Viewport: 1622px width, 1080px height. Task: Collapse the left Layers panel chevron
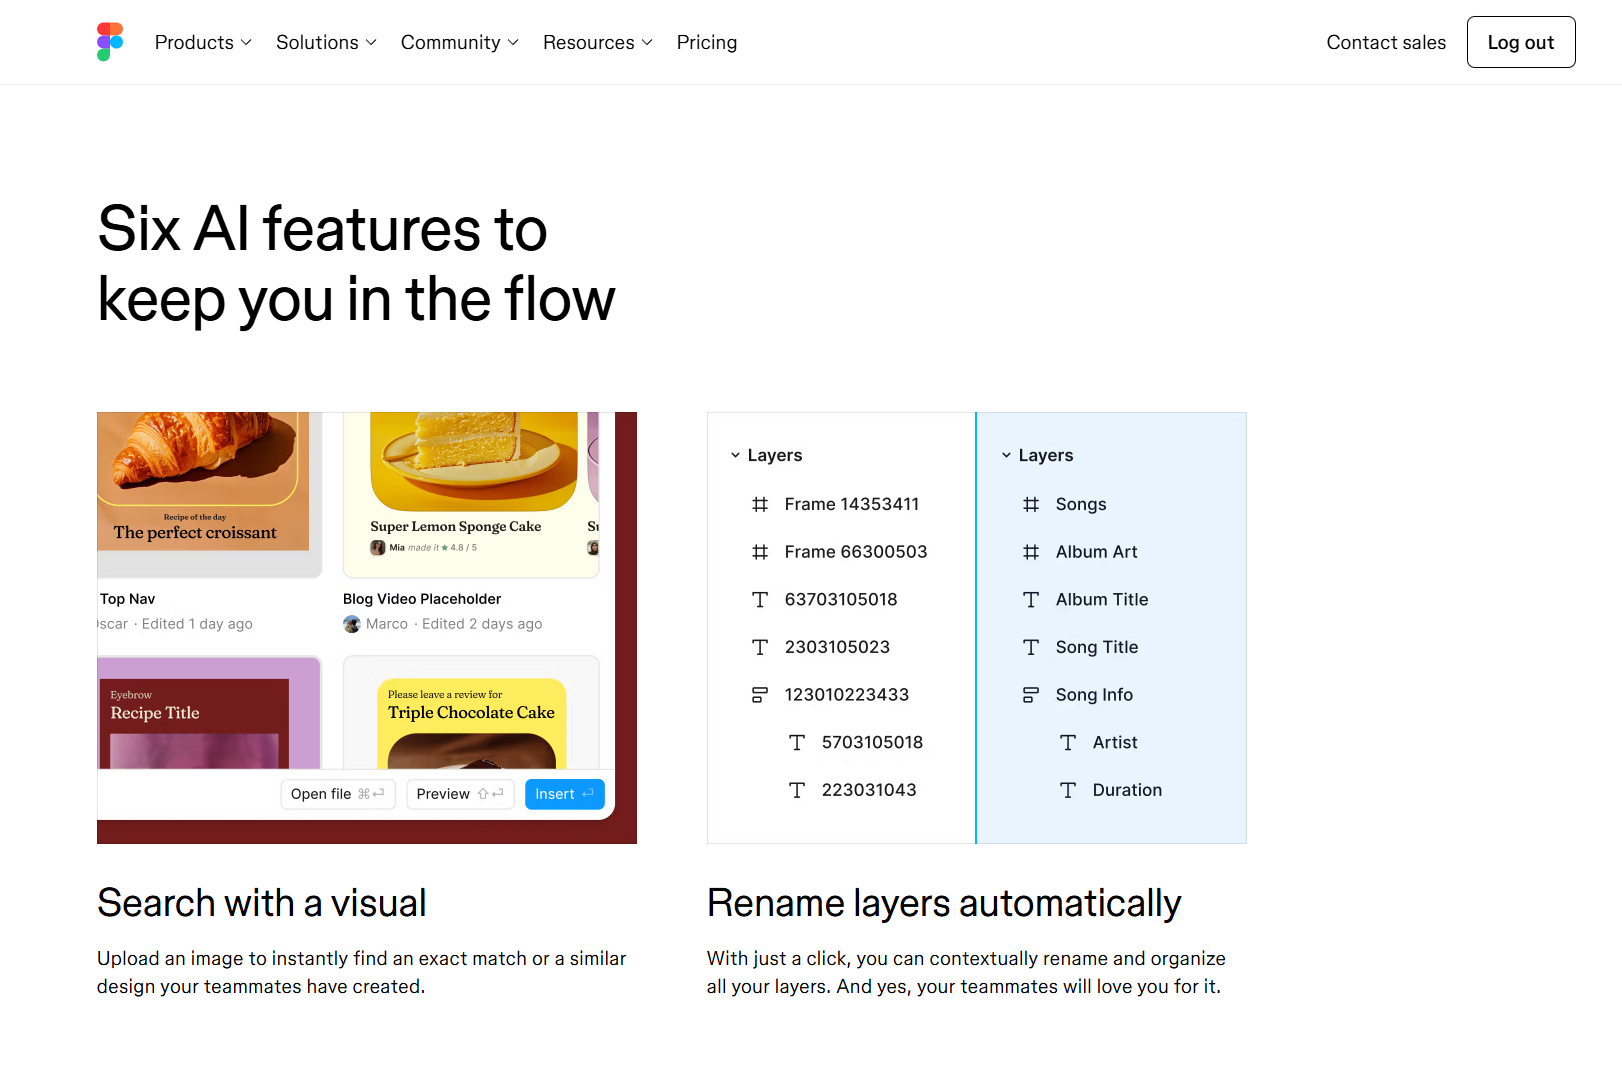pos(735,455)
